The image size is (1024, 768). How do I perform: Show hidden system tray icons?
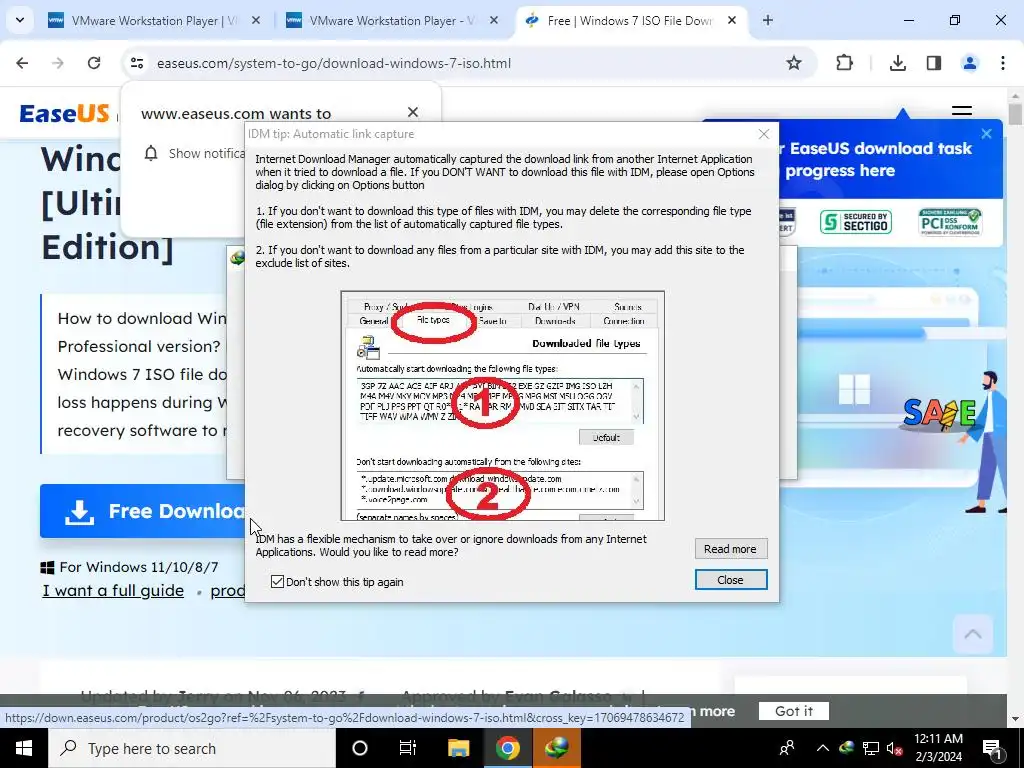coord(822,748)
